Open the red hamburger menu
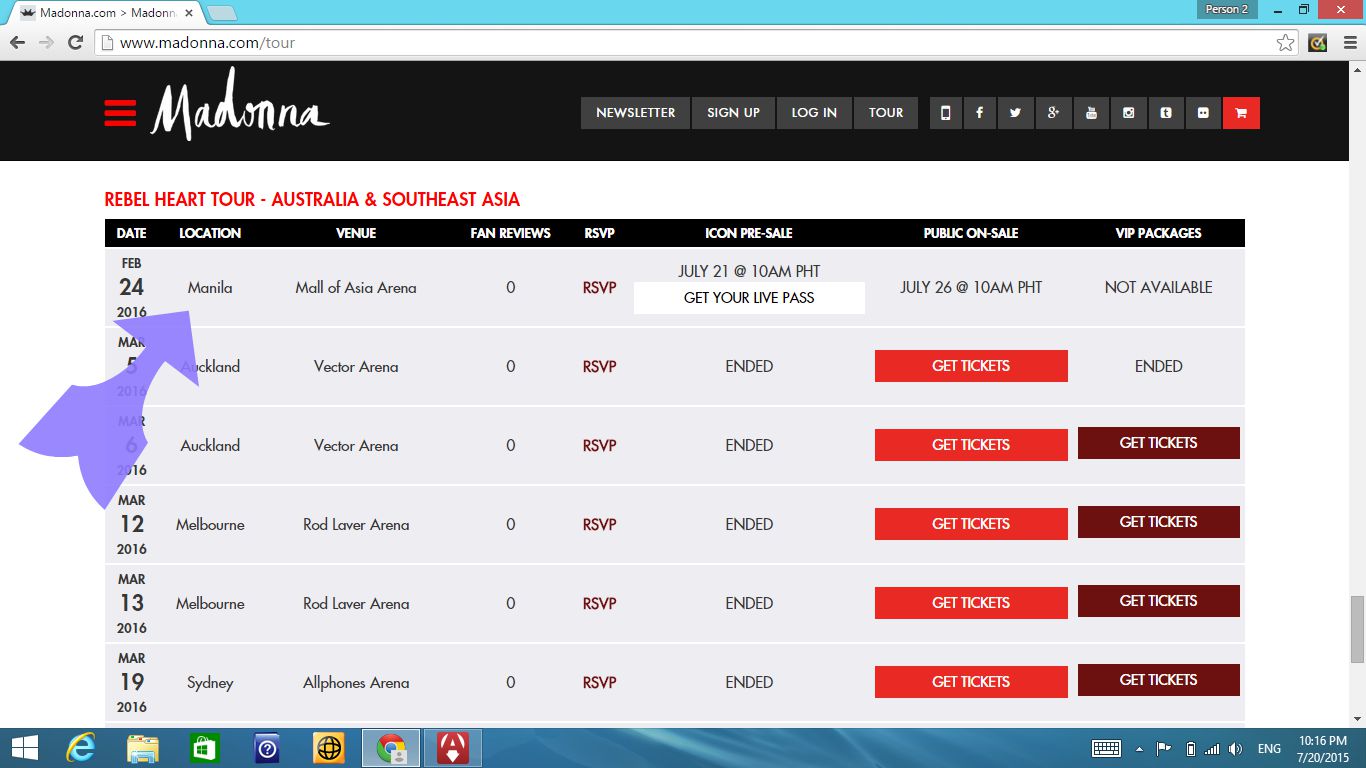Image resolution: width=1366 pixels, height=768 pixels. tap(120, 113)
